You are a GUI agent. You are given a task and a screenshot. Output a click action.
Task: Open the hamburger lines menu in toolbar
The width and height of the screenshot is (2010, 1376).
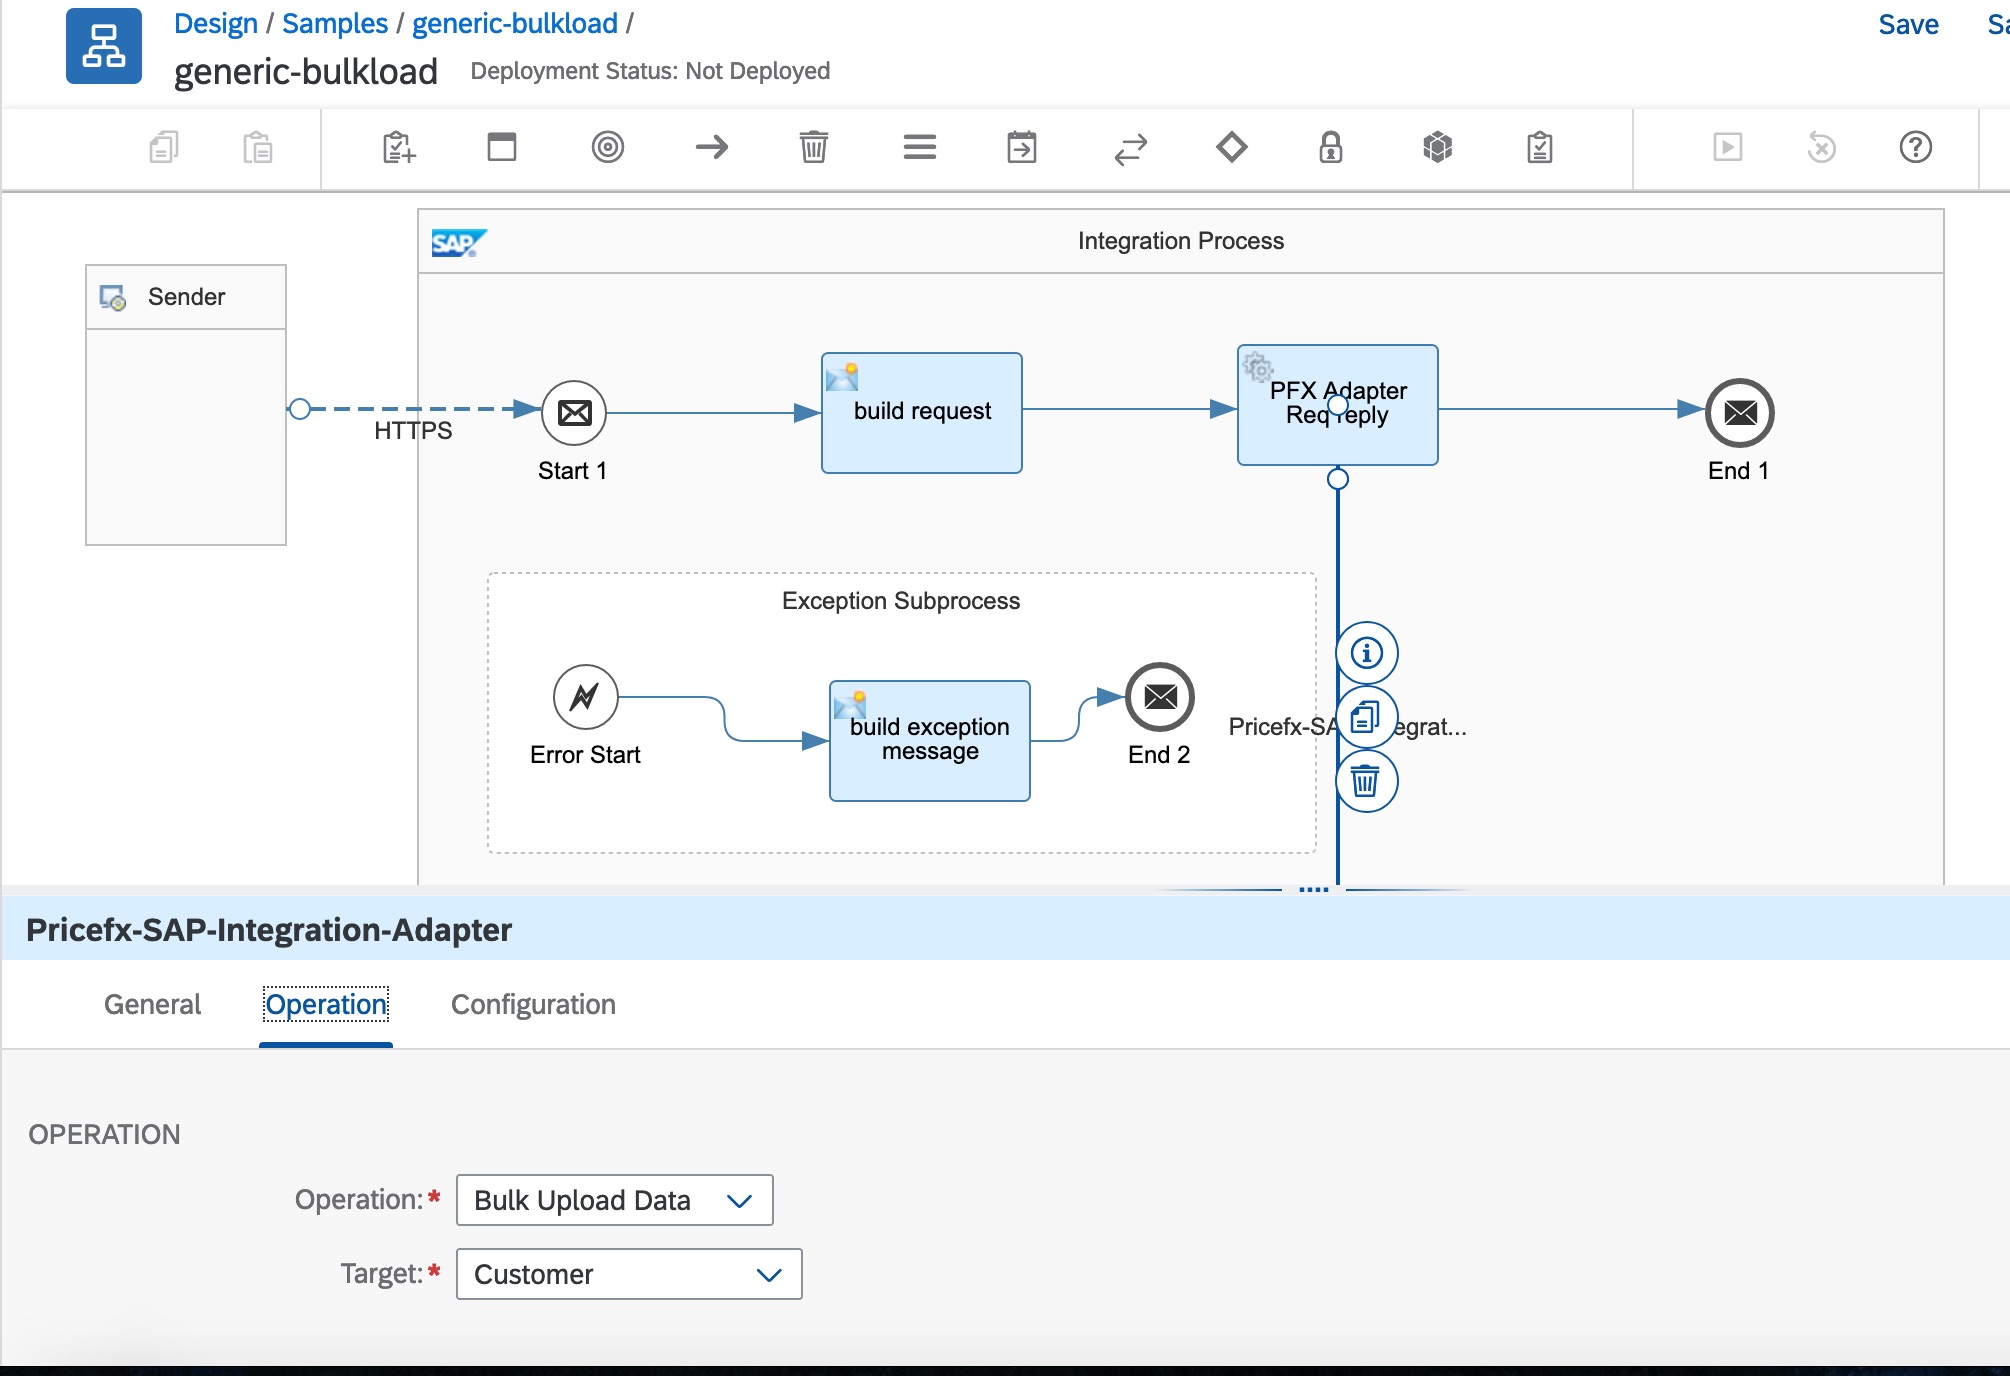click(919, 148)
